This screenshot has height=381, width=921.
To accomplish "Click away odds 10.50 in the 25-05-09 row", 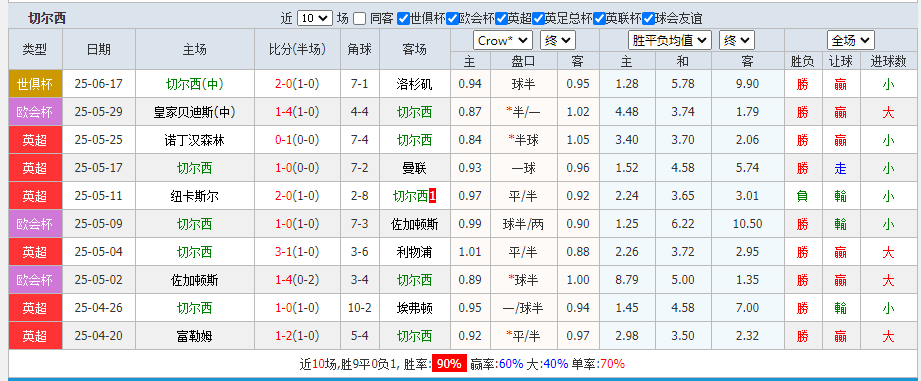I will 748,224.
